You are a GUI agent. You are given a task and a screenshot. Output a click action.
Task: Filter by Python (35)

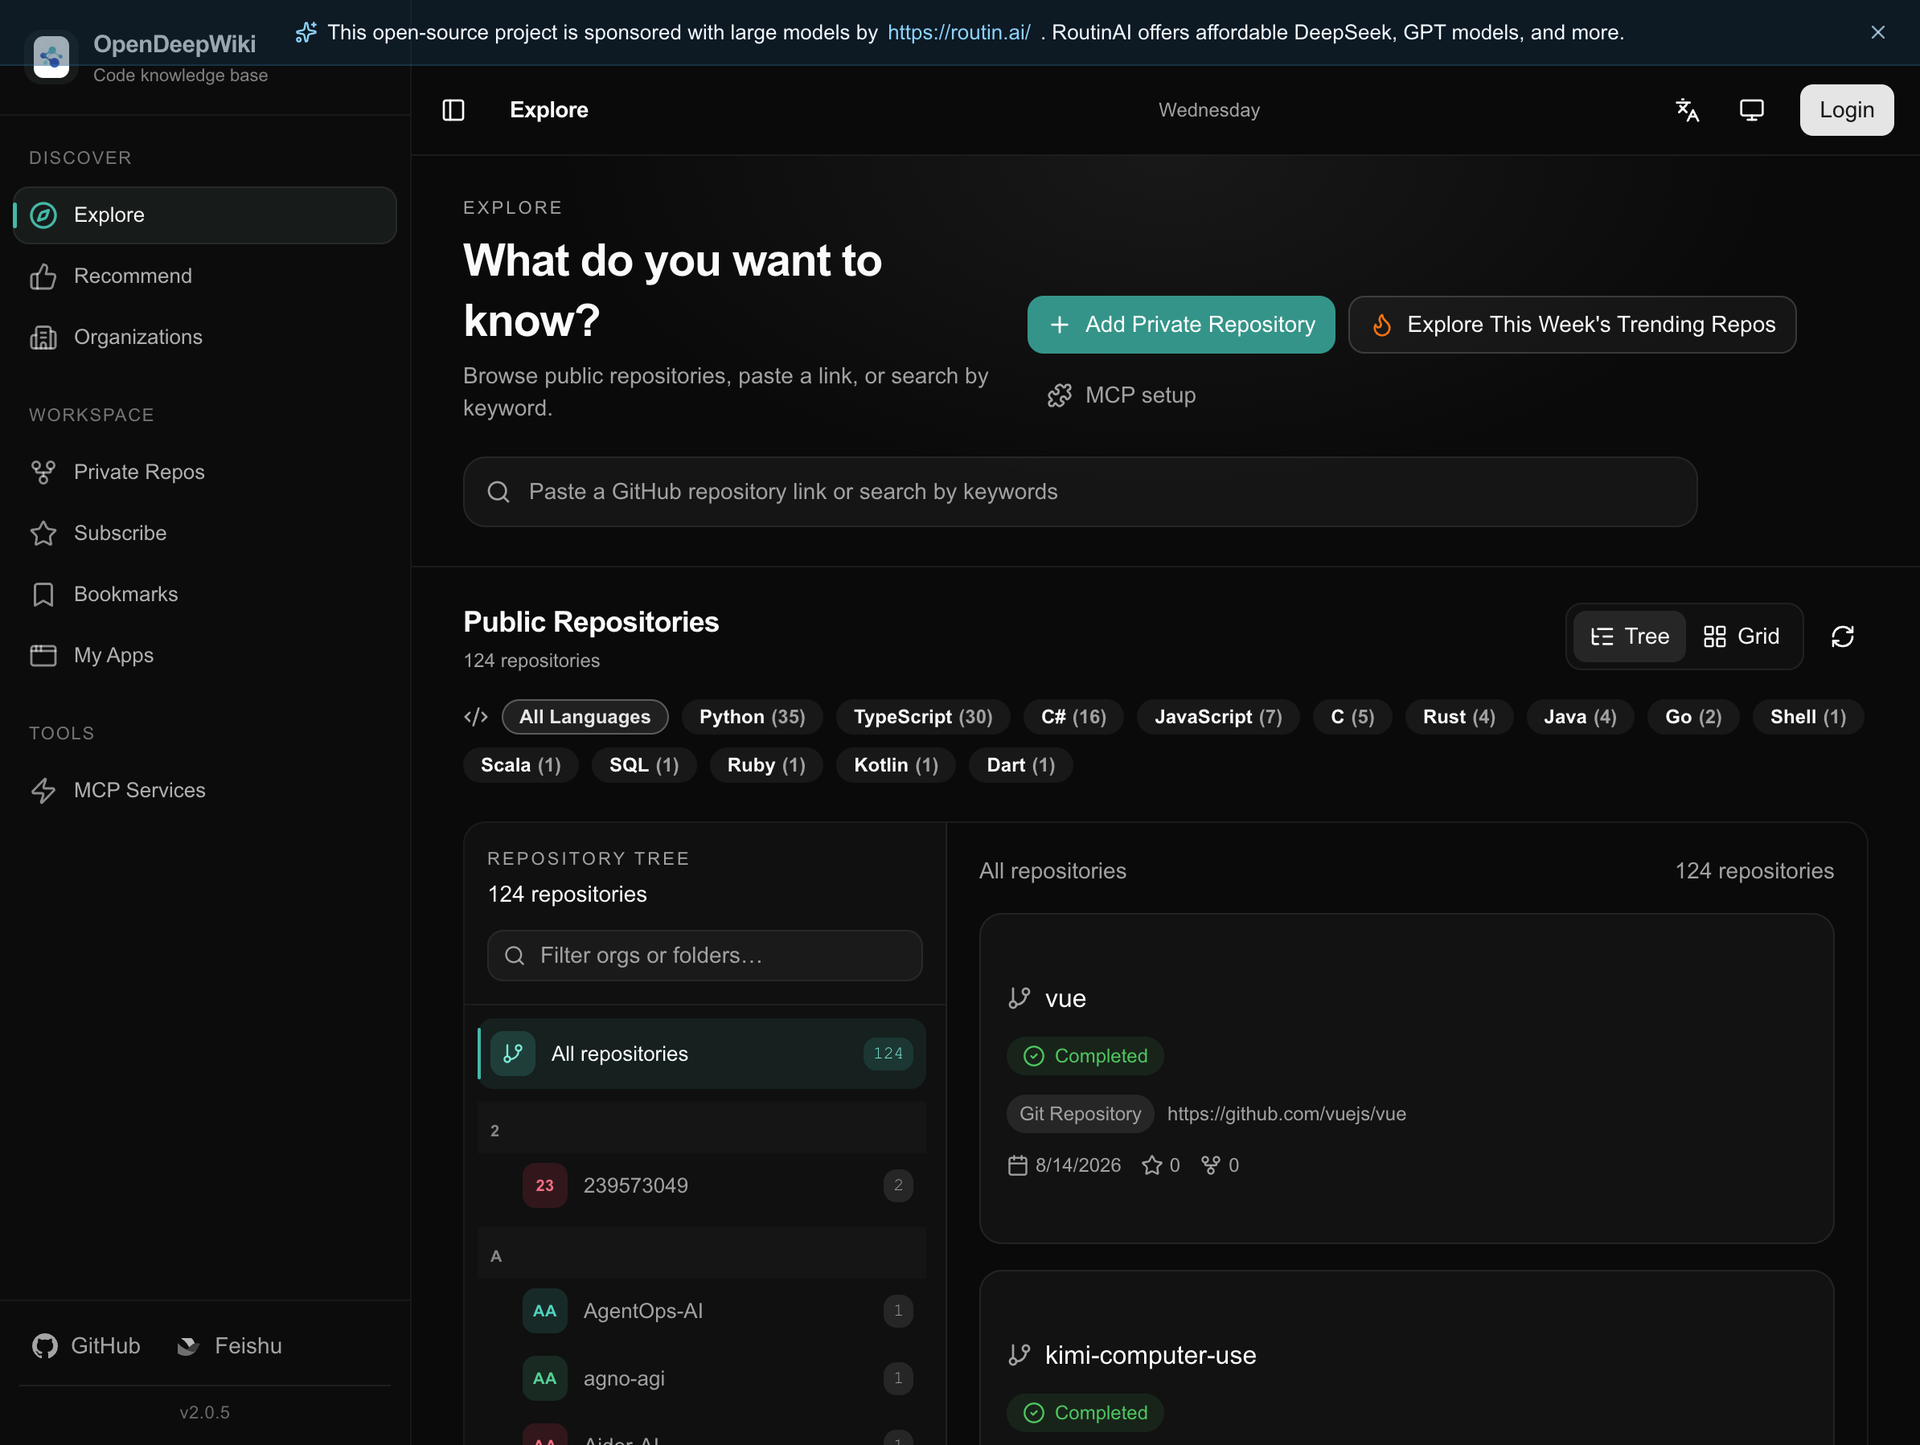(x=752, y=716)
